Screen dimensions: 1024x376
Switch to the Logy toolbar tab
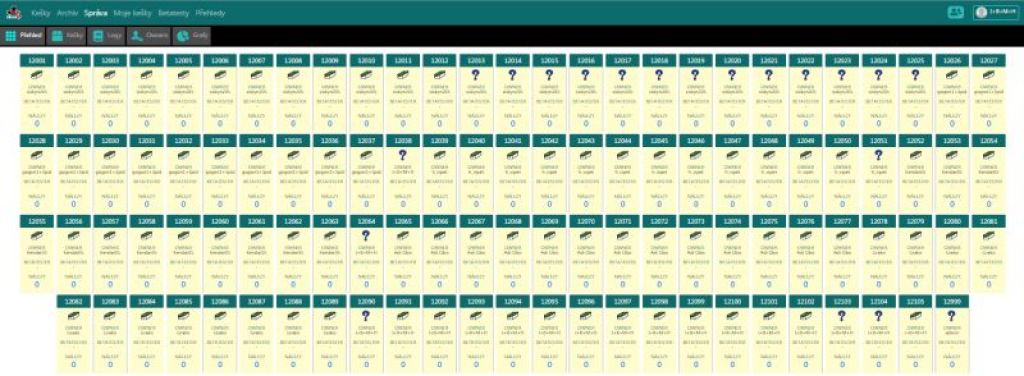coord(107,36)
